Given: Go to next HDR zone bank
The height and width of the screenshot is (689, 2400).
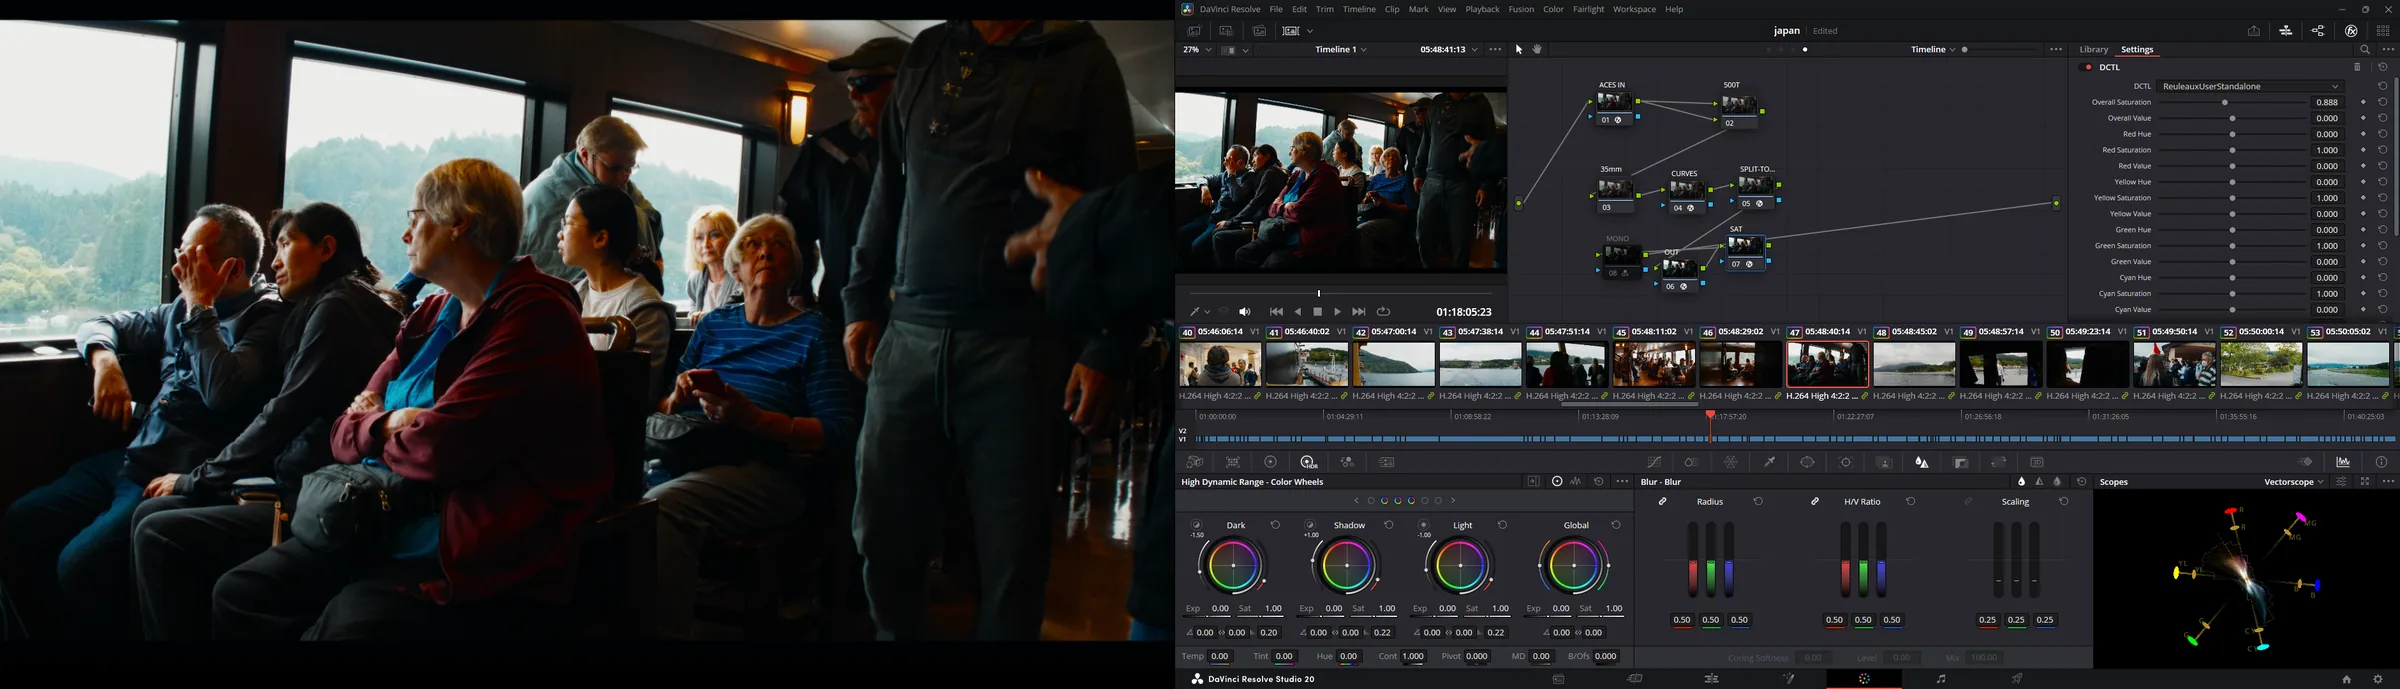Looking at the screenshot, I should point(1453,501).
